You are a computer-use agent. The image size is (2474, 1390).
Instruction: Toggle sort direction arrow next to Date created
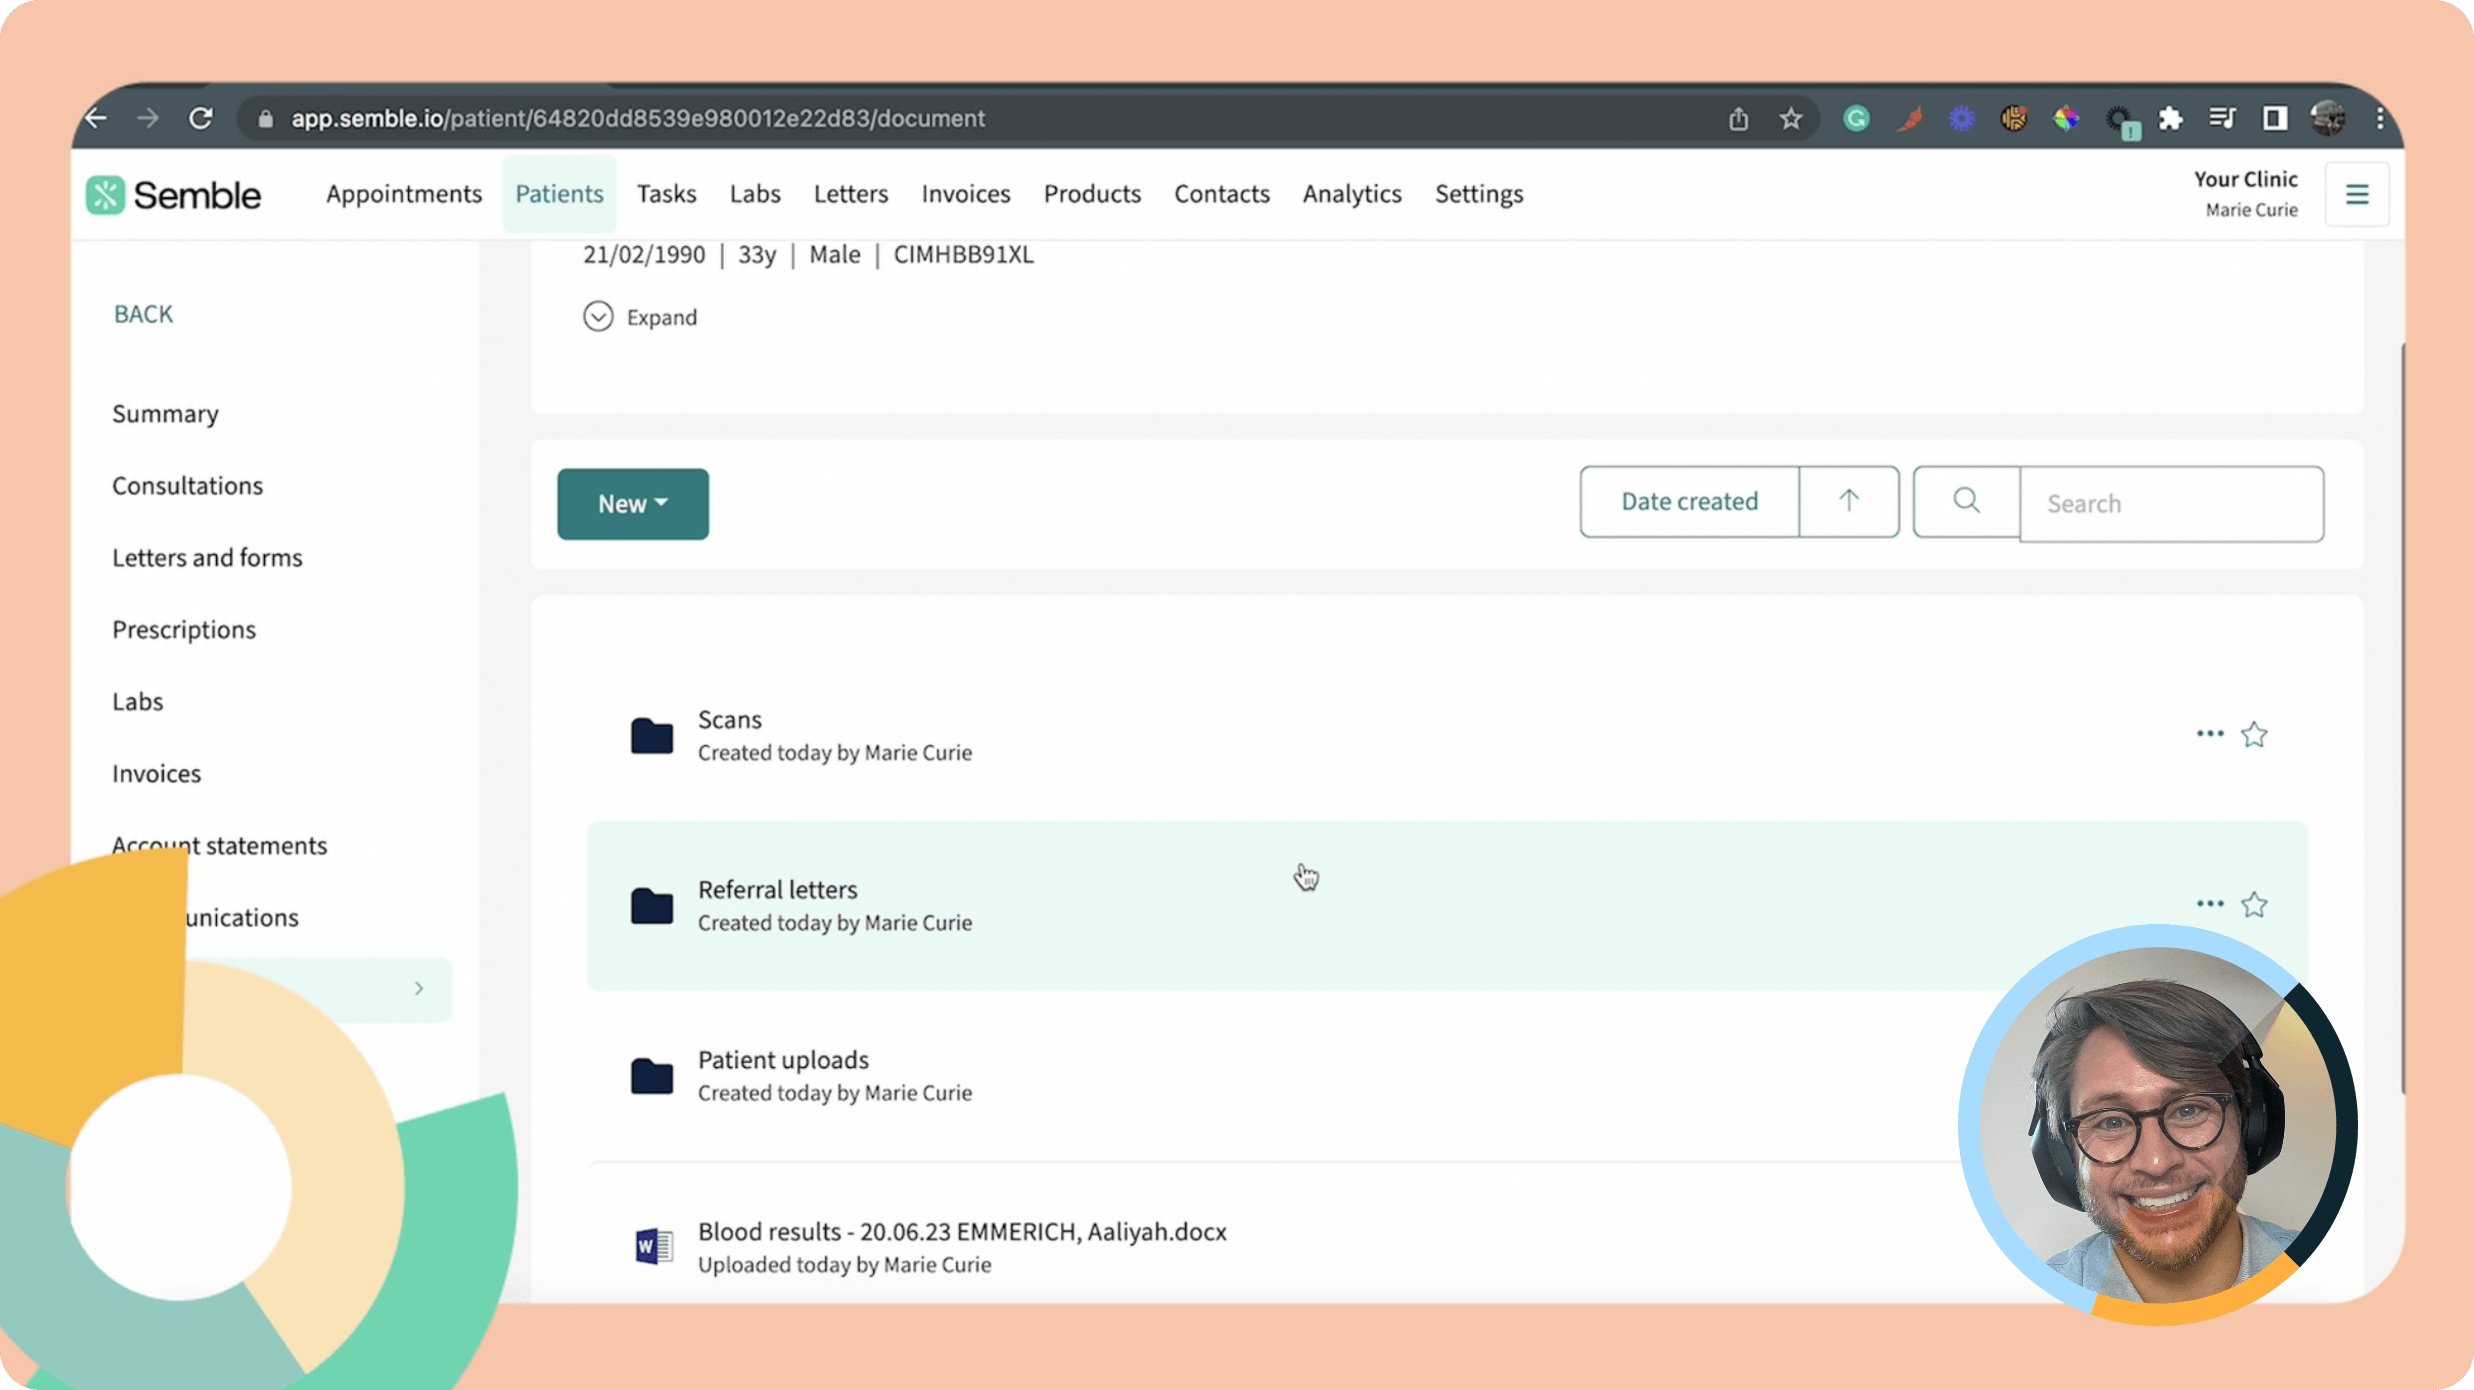tap(1849, 501)
